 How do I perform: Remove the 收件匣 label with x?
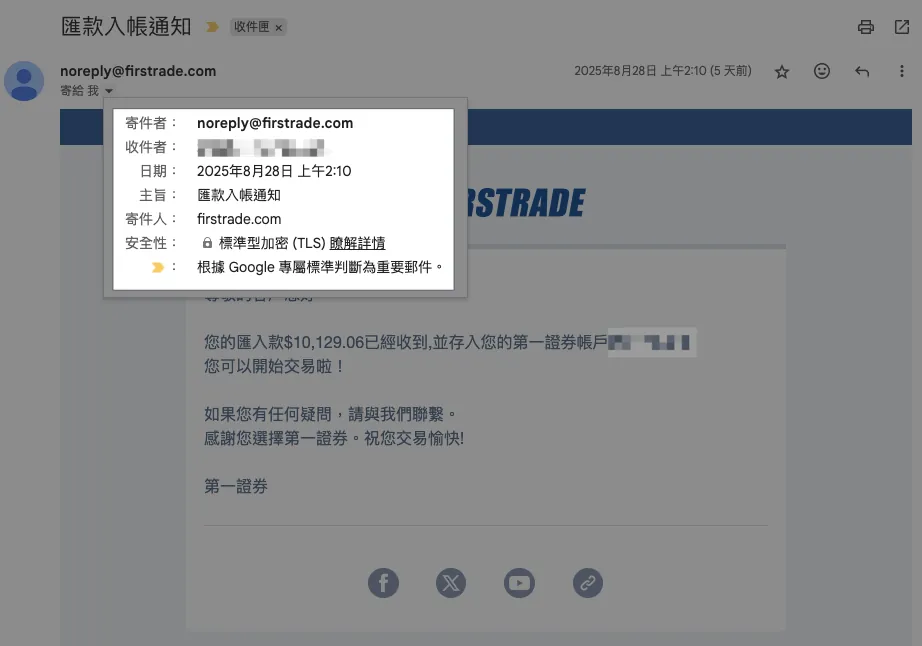coord(278,27)
